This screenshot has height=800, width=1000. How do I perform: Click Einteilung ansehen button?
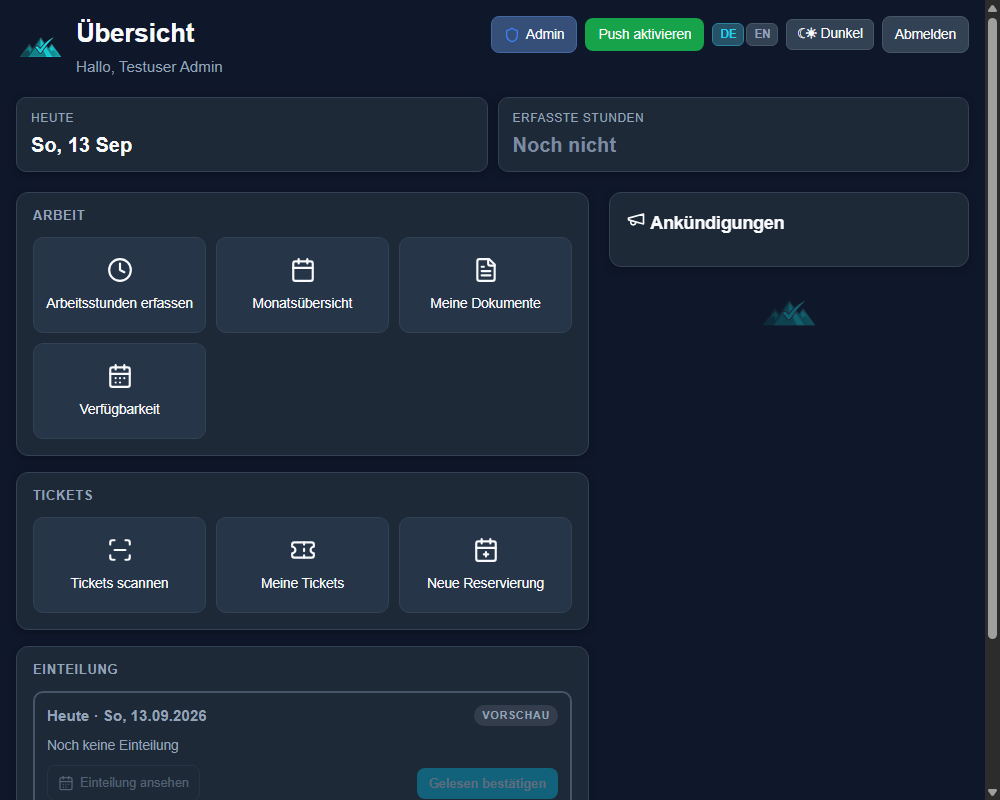click(123, 782)
